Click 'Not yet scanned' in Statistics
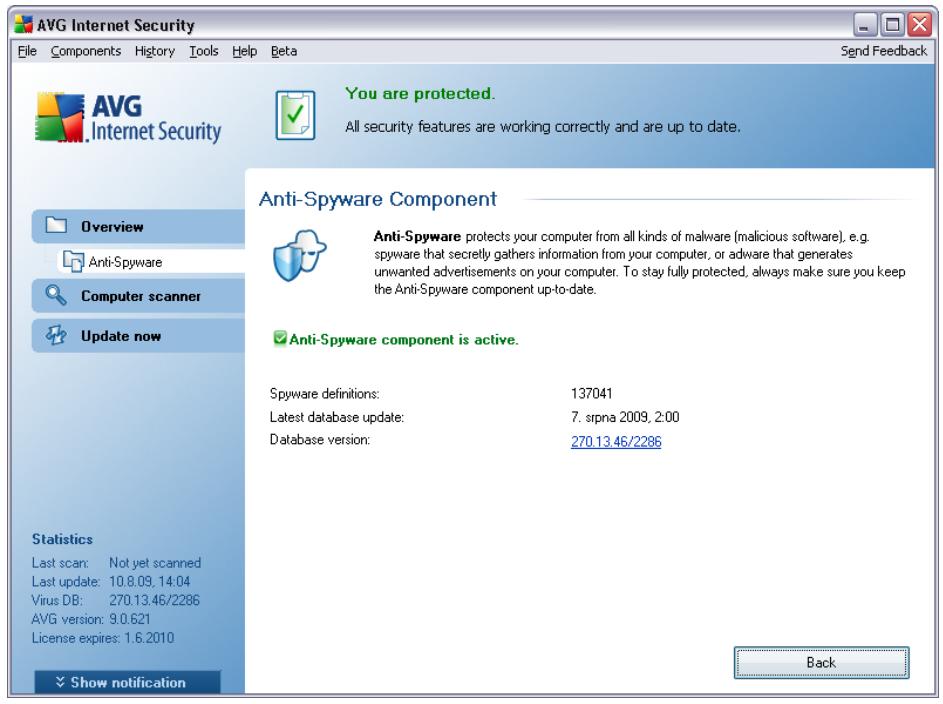The image size is (943, 704). click(155, 563)
